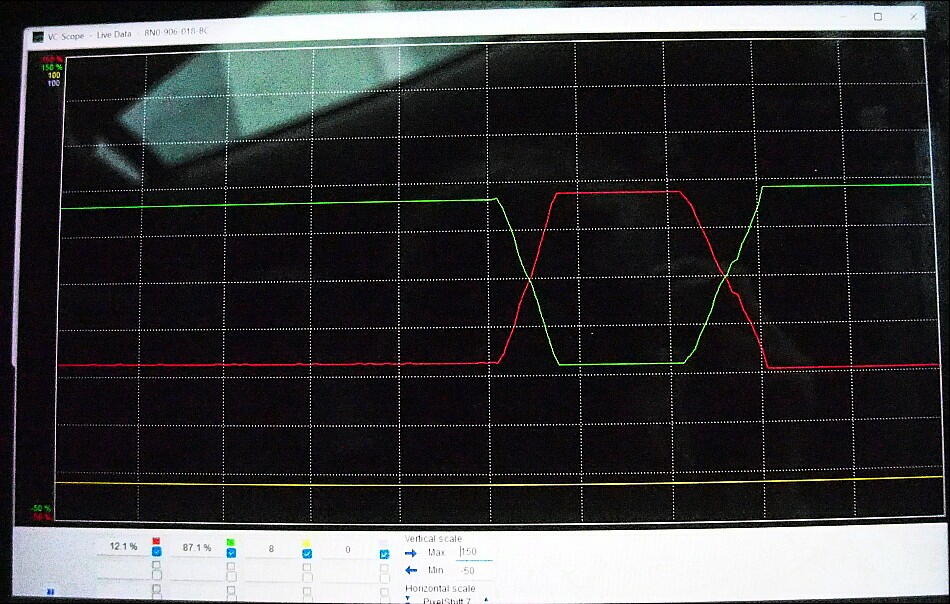This screenshot has width=950, height=604.
Task: Click the 87.1 % green channel value field
Action: click(197, 548)
